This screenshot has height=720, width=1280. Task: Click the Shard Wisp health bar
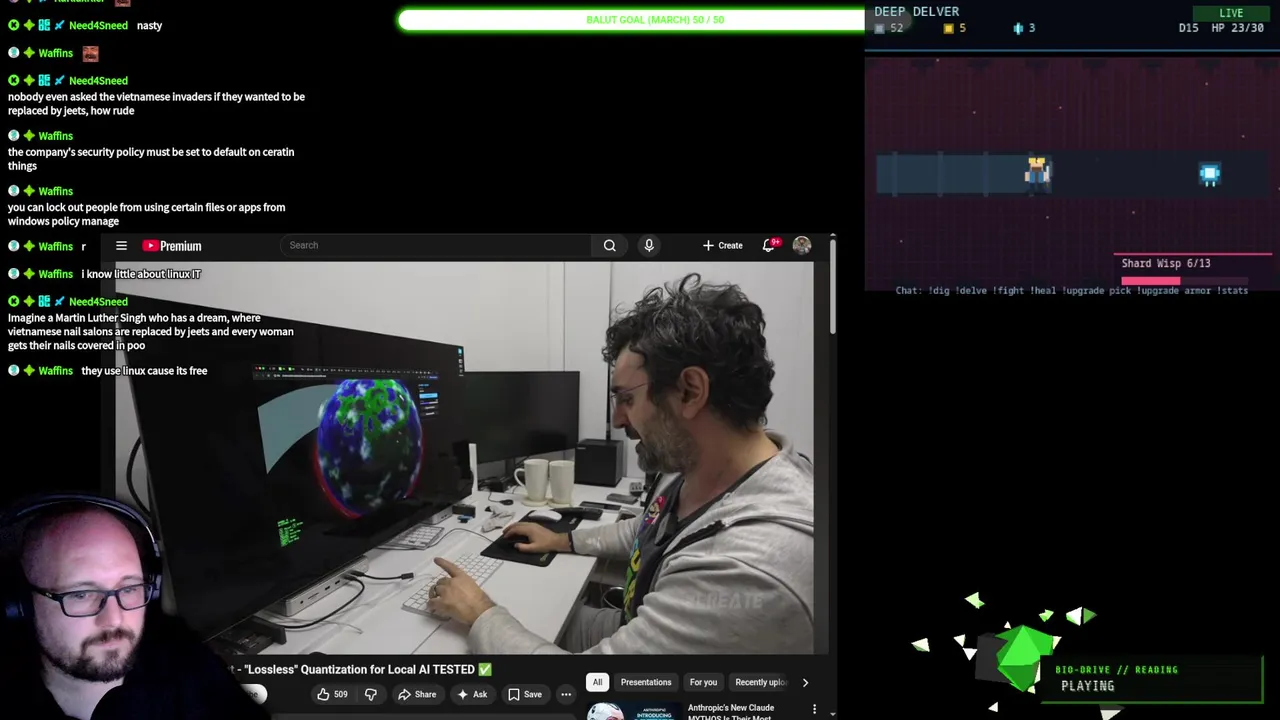tap(1184, 281)
